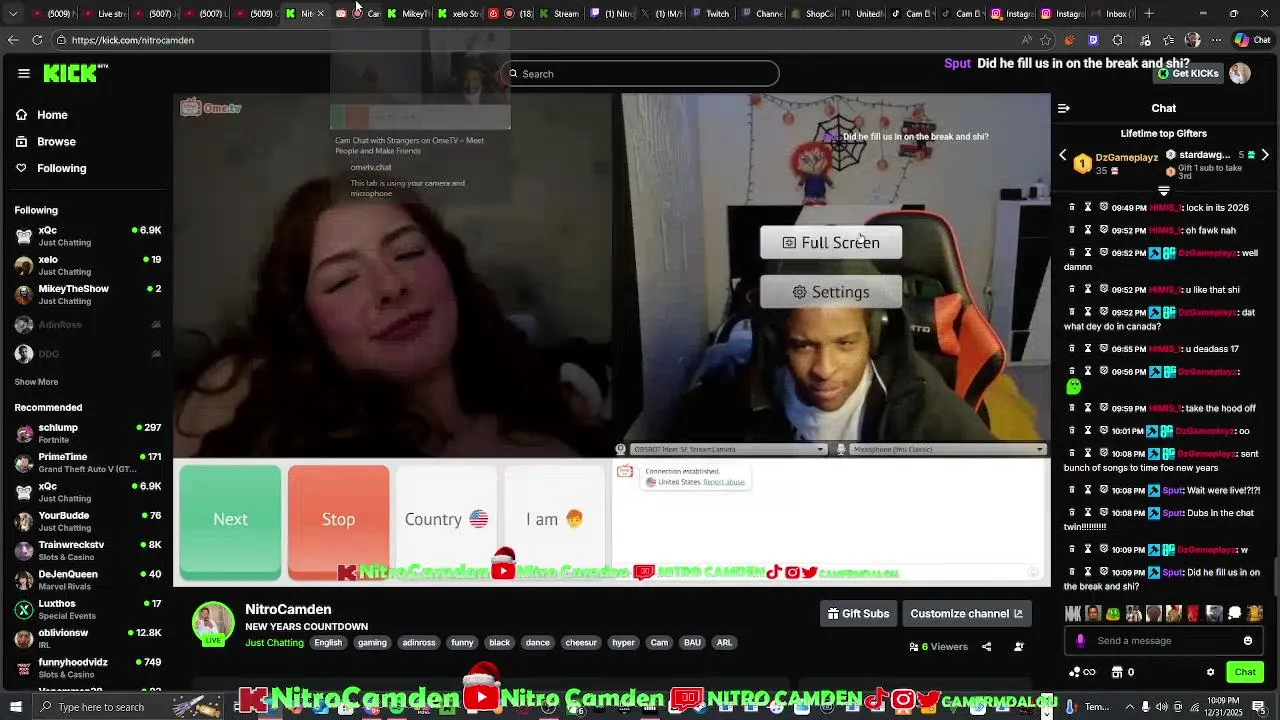Send message with green Chat button
This screenshot has width=1280, height=720.
[x=1245, y=672]
